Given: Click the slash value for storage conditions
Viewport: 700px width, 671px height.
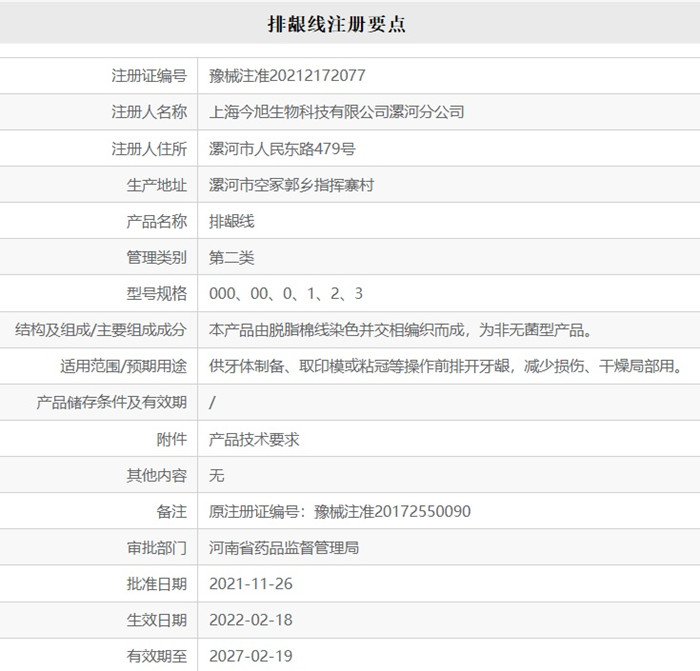Looking at the screenshot, I should (x=212, y=403).
